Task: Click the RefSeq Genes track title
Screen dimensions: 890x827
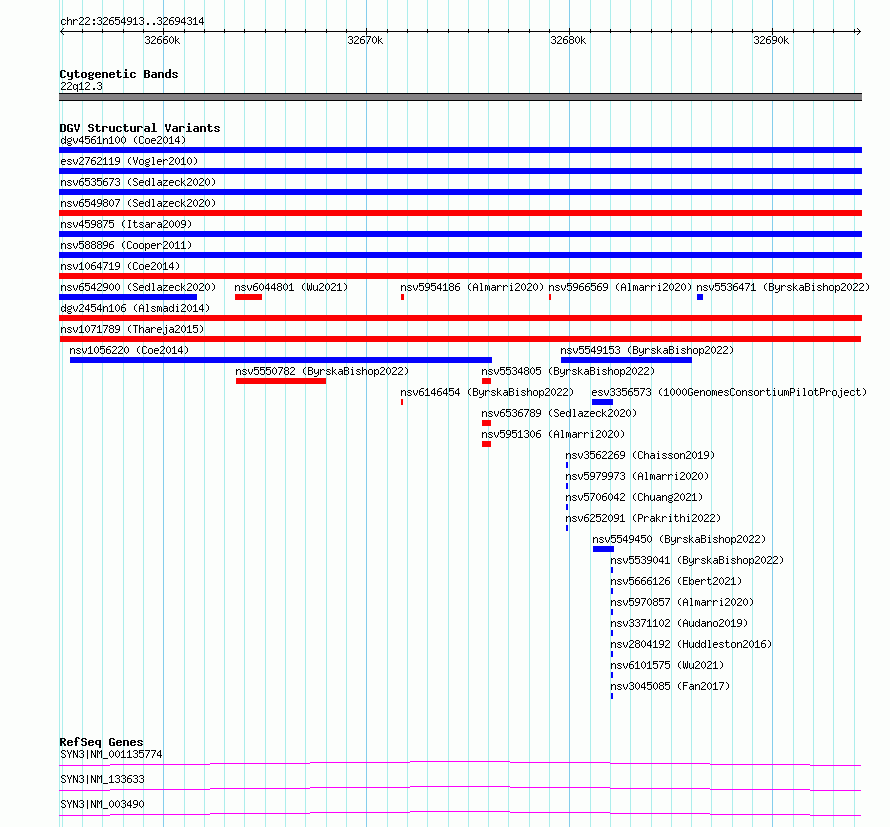Action: (101, 742)
